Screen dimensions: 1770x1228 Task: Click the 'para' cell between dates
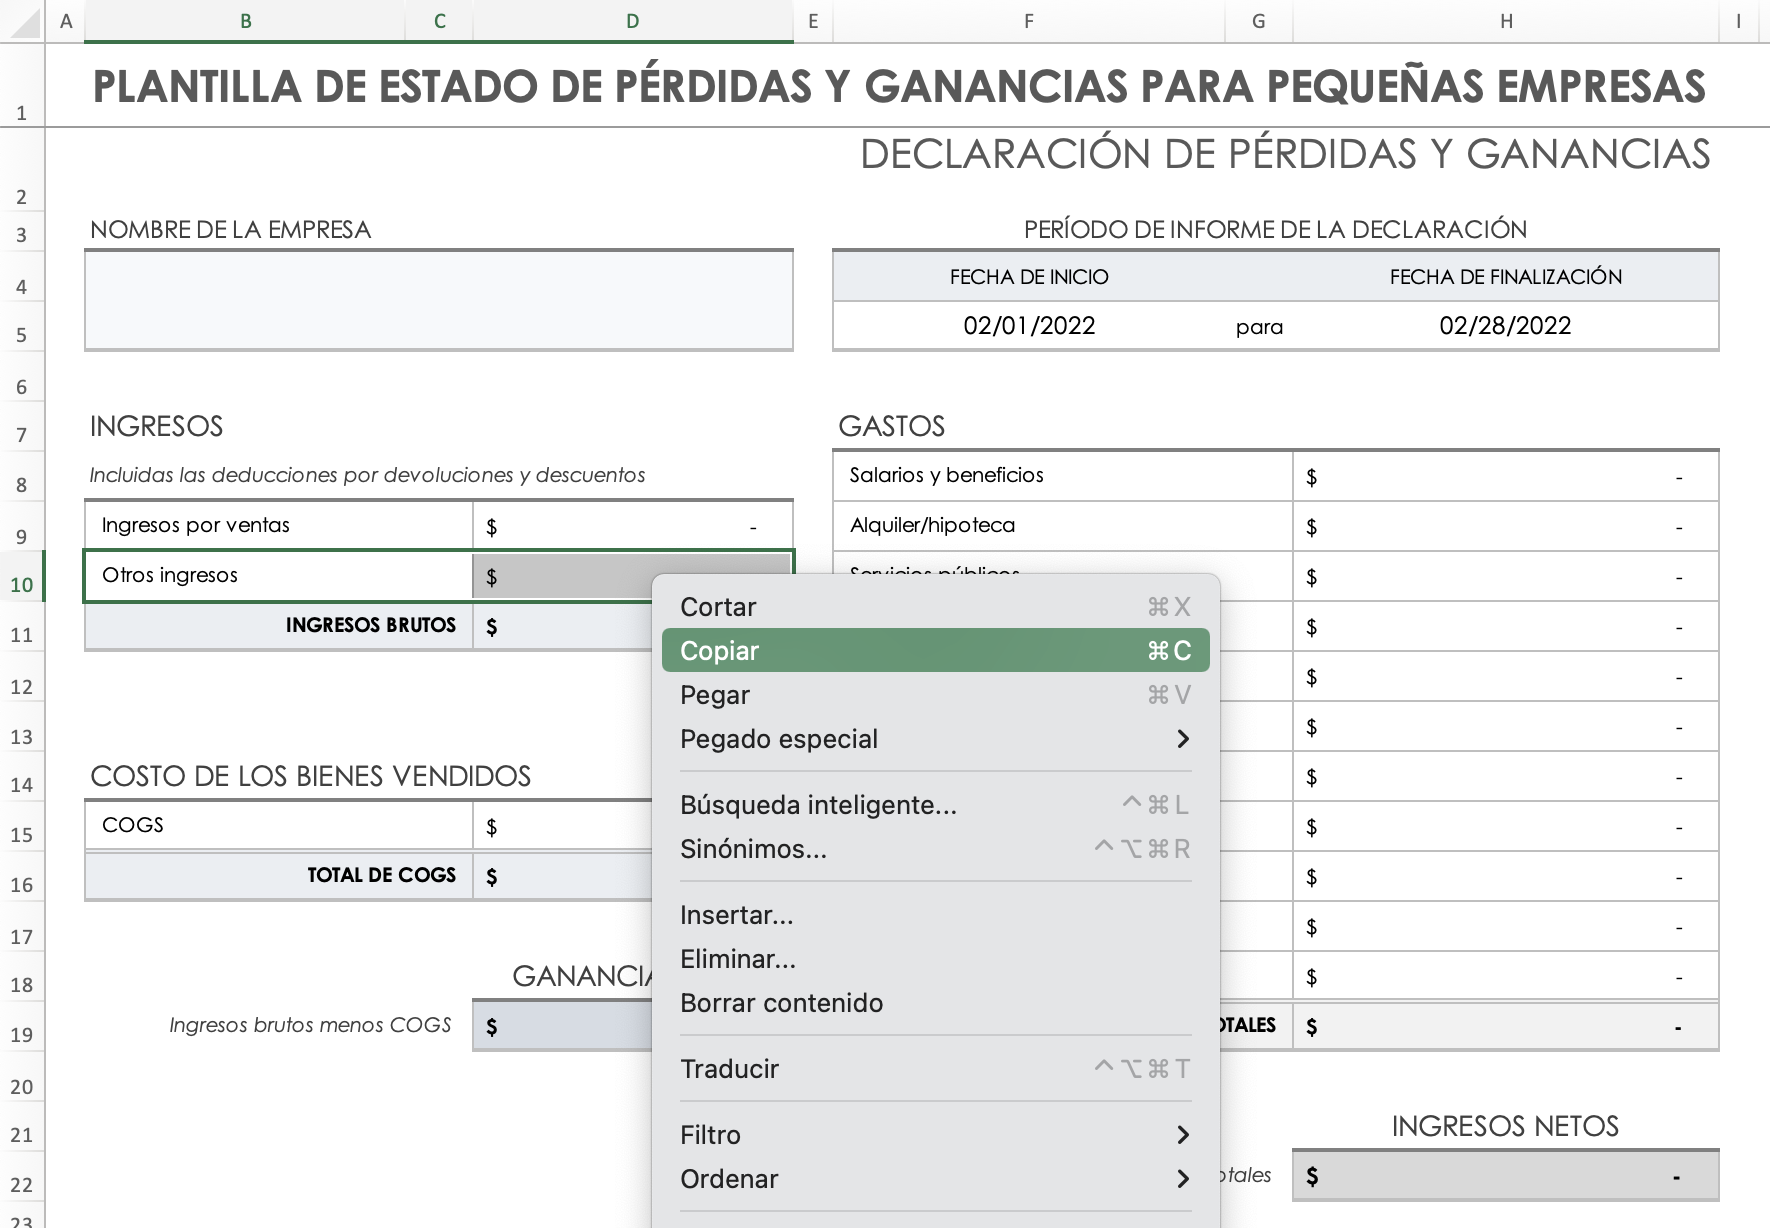coord(1259,327)
